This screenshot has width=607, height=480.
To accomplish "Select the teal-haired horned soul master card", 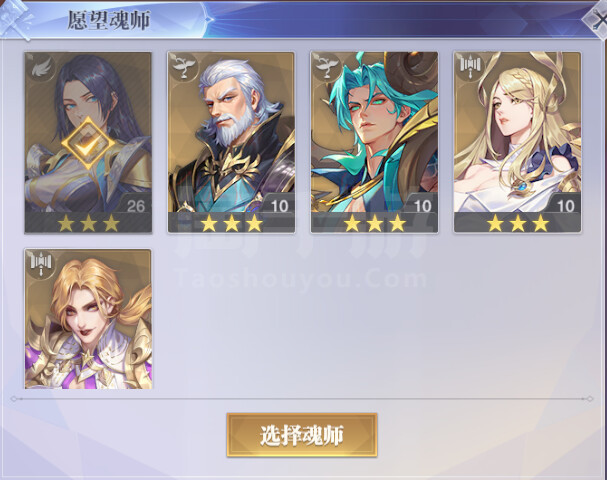I will pos(374,142).
